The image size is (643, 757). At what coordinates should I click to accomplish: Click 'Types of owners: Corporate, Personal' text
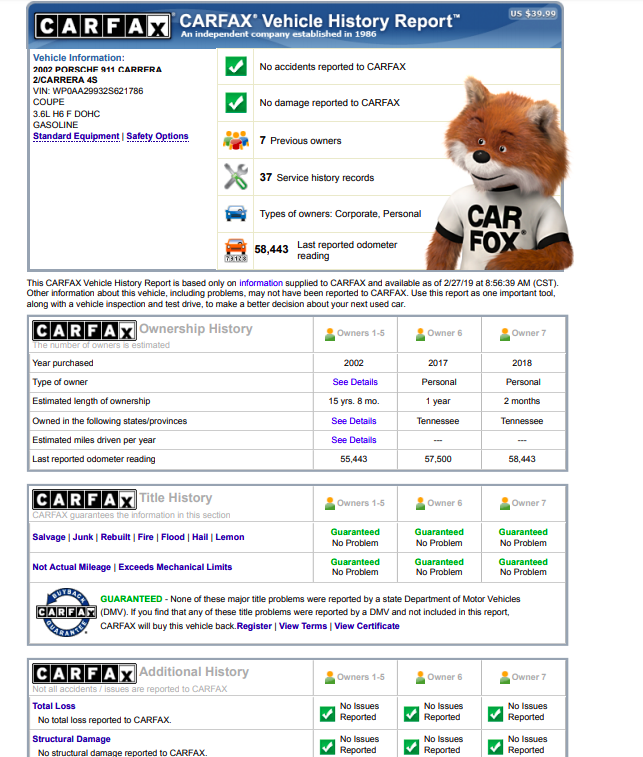pos(340,213)
